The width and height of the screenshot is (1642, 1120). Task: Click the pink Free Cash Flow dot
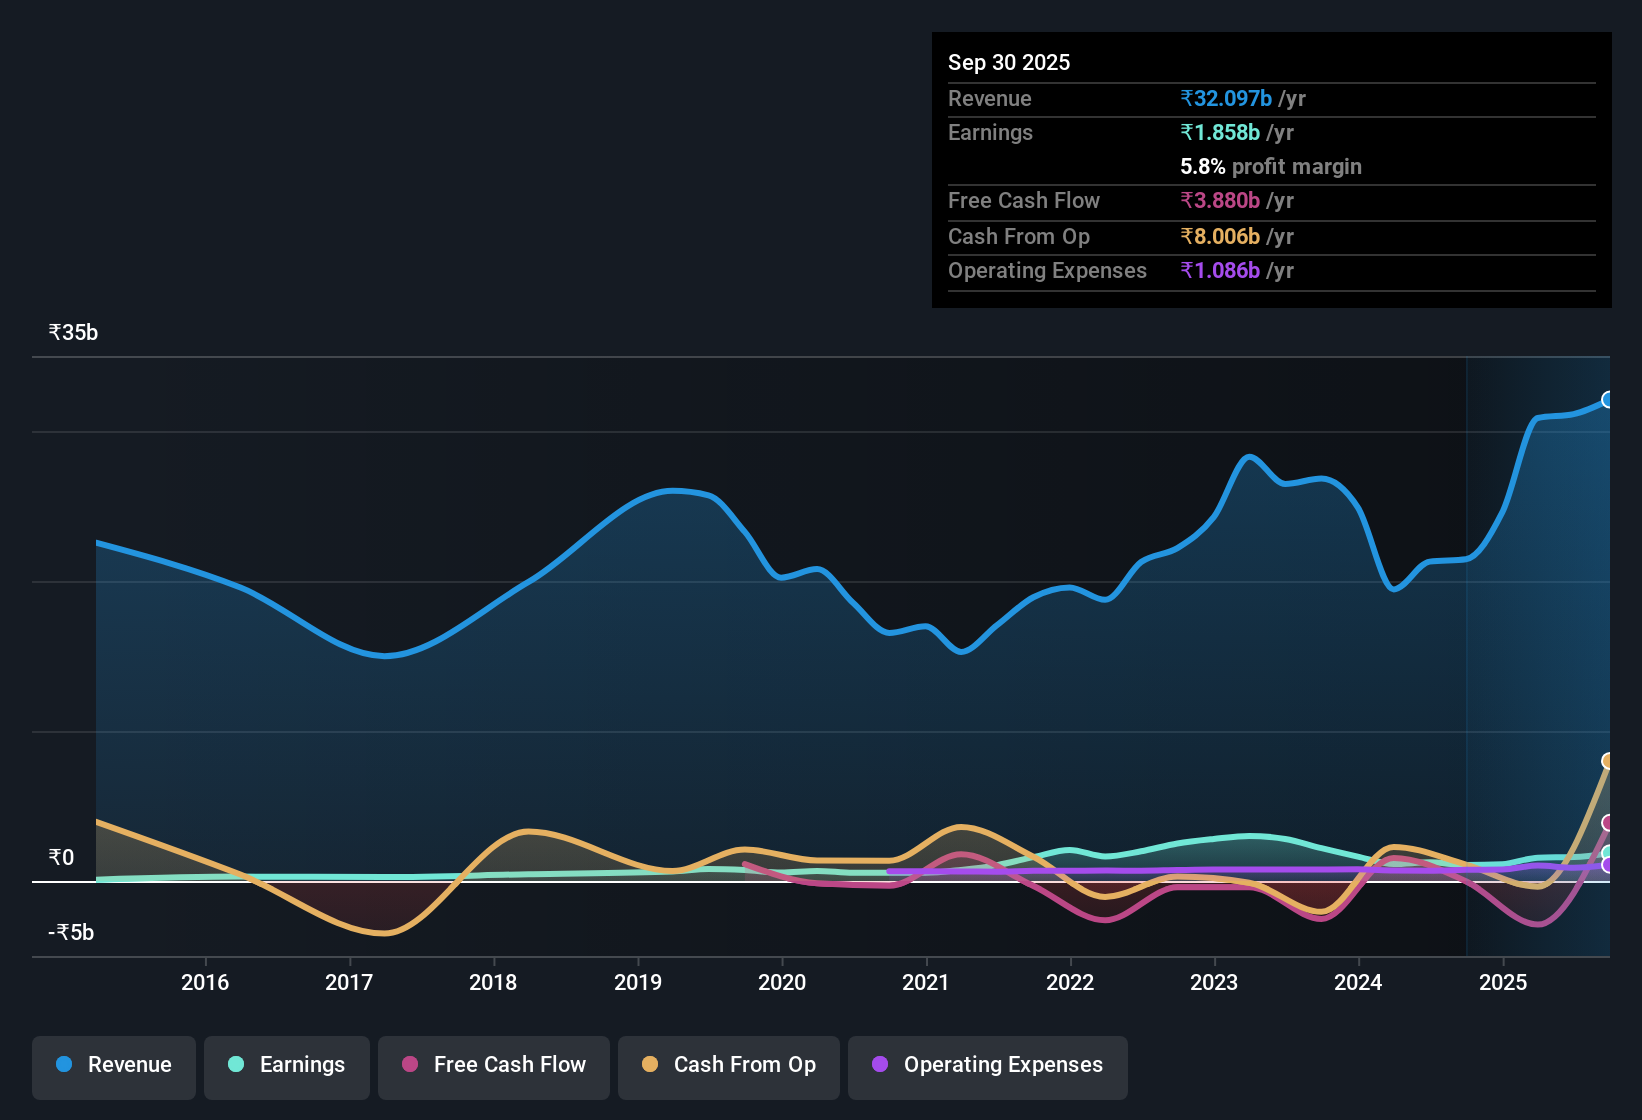click(x=410, y=1065)
